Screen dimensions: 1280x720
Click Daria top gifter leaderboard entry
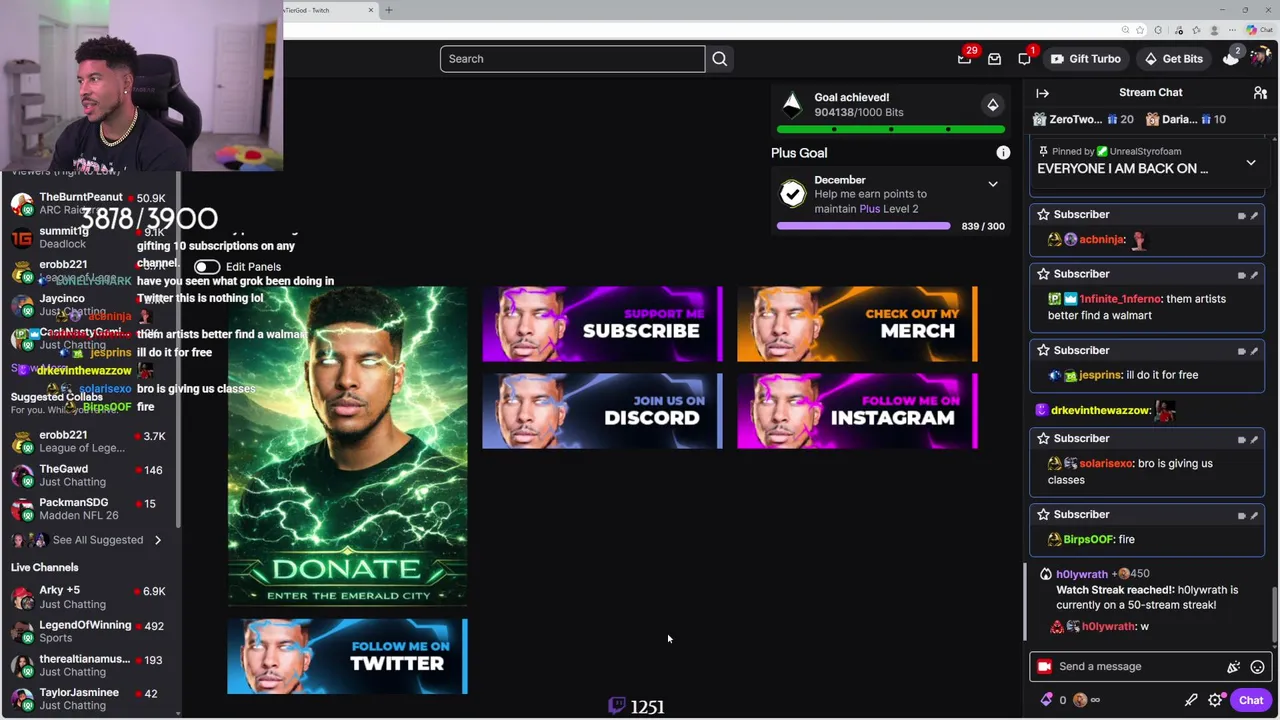coord(1186,120)
